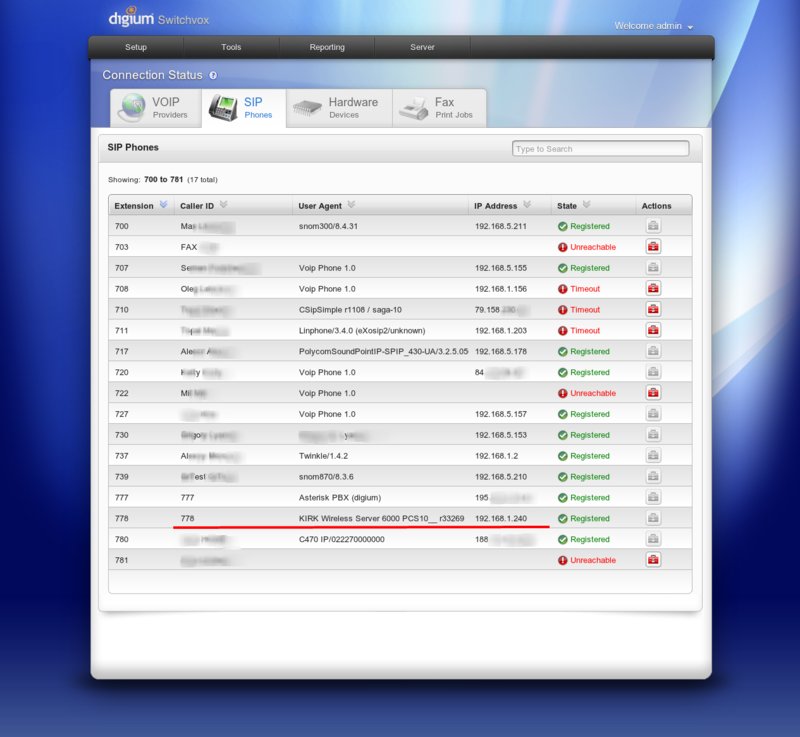Screen dimensions: 800x737
Task: Click the Unreachable status for extension 722
Action: click(x=587, y=393)
